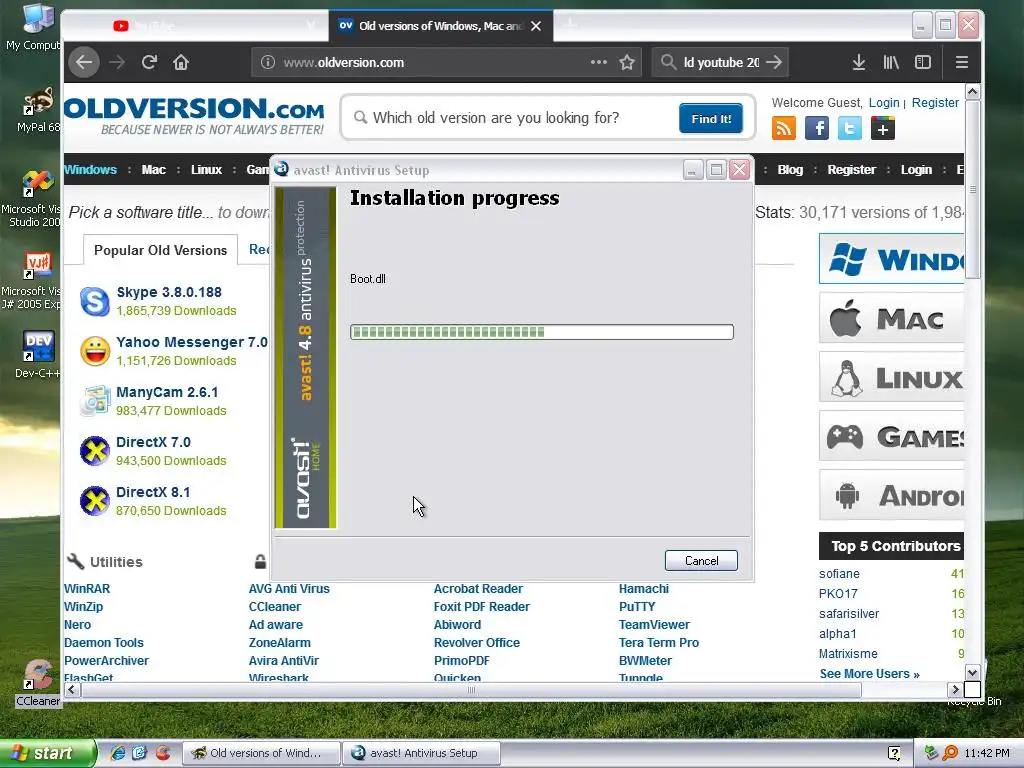Open the Facebook social icon
The width and height of the screenshot is (1024, 768).
[x=816, y=128]
